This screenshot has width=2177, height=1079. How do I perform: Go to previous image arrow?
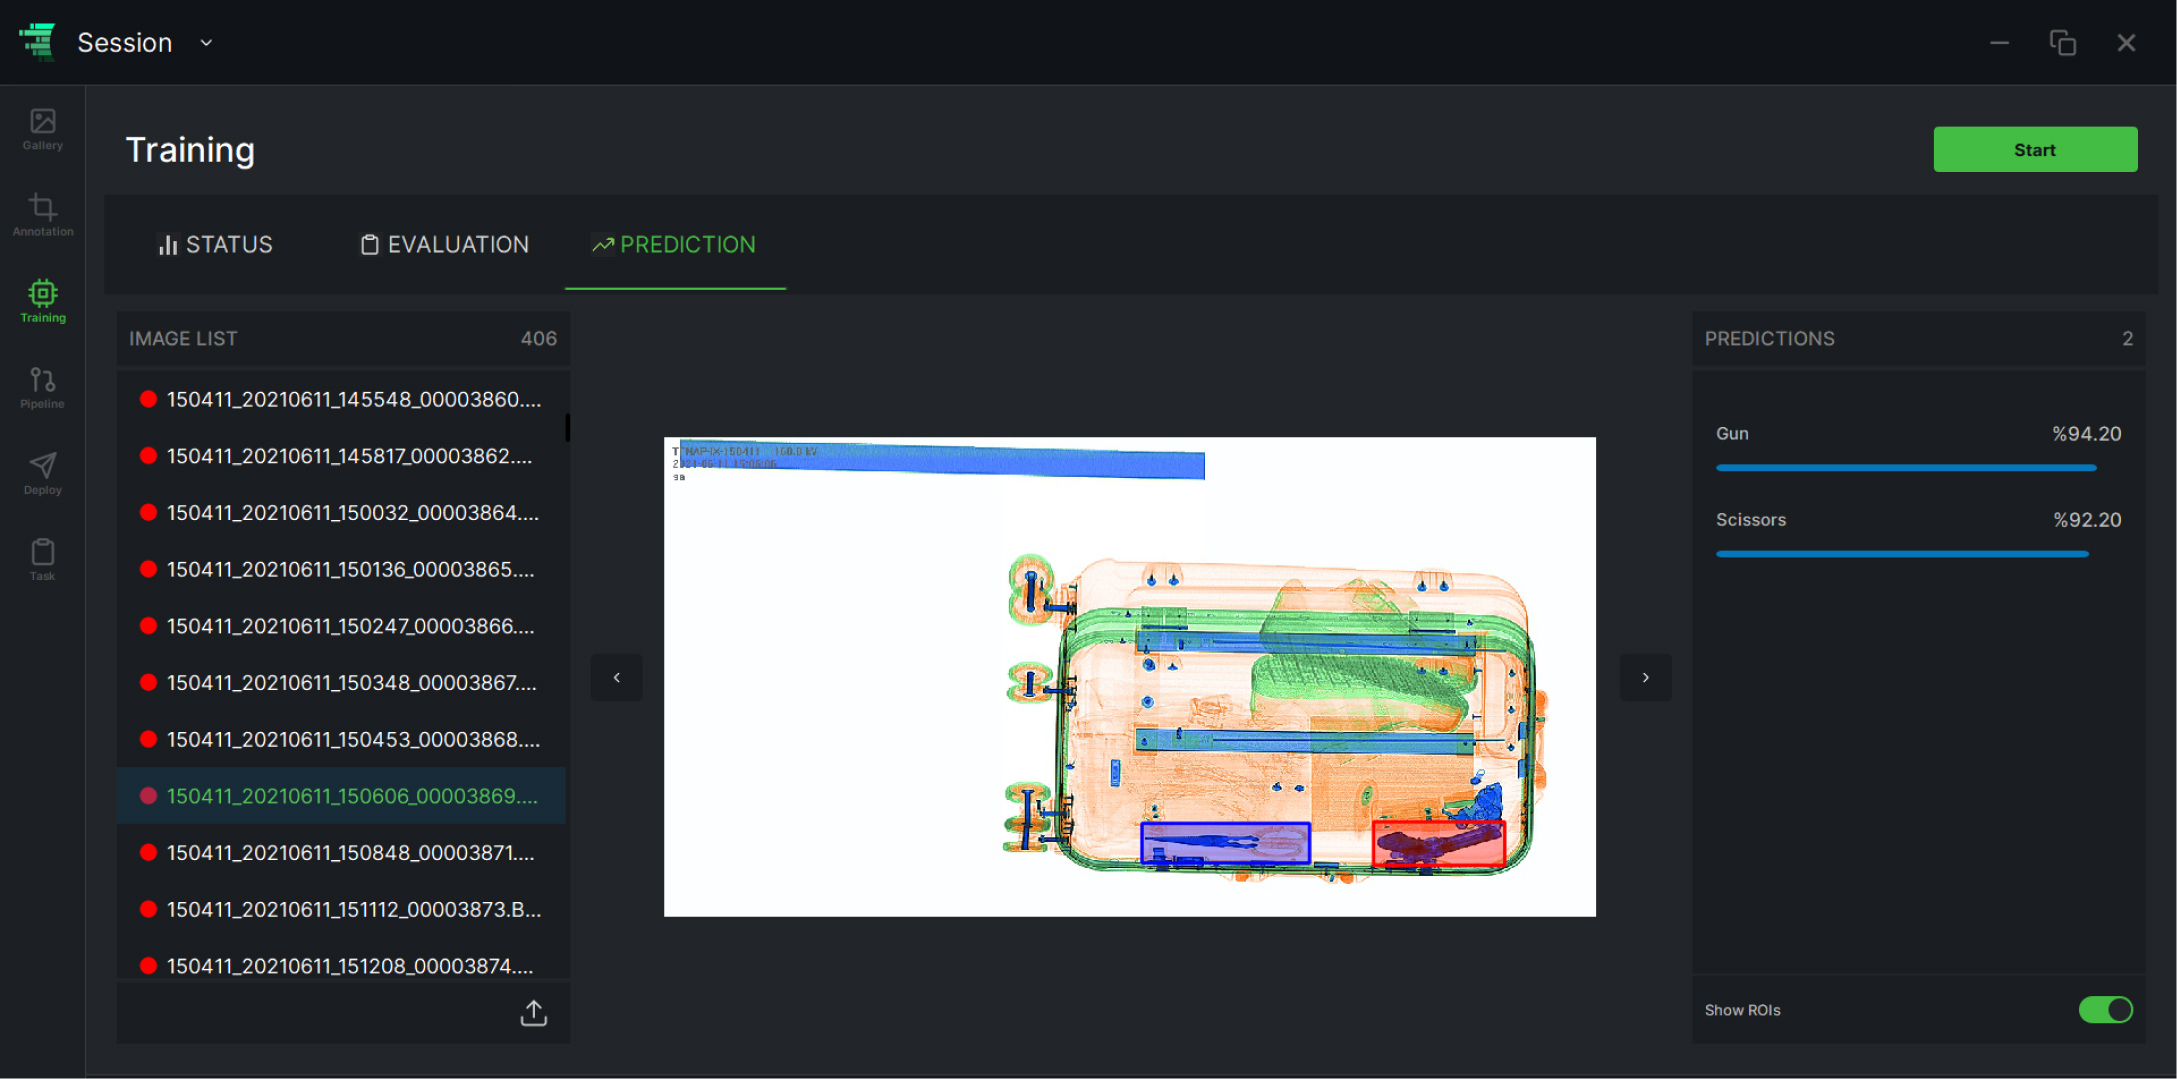point(617,678)
